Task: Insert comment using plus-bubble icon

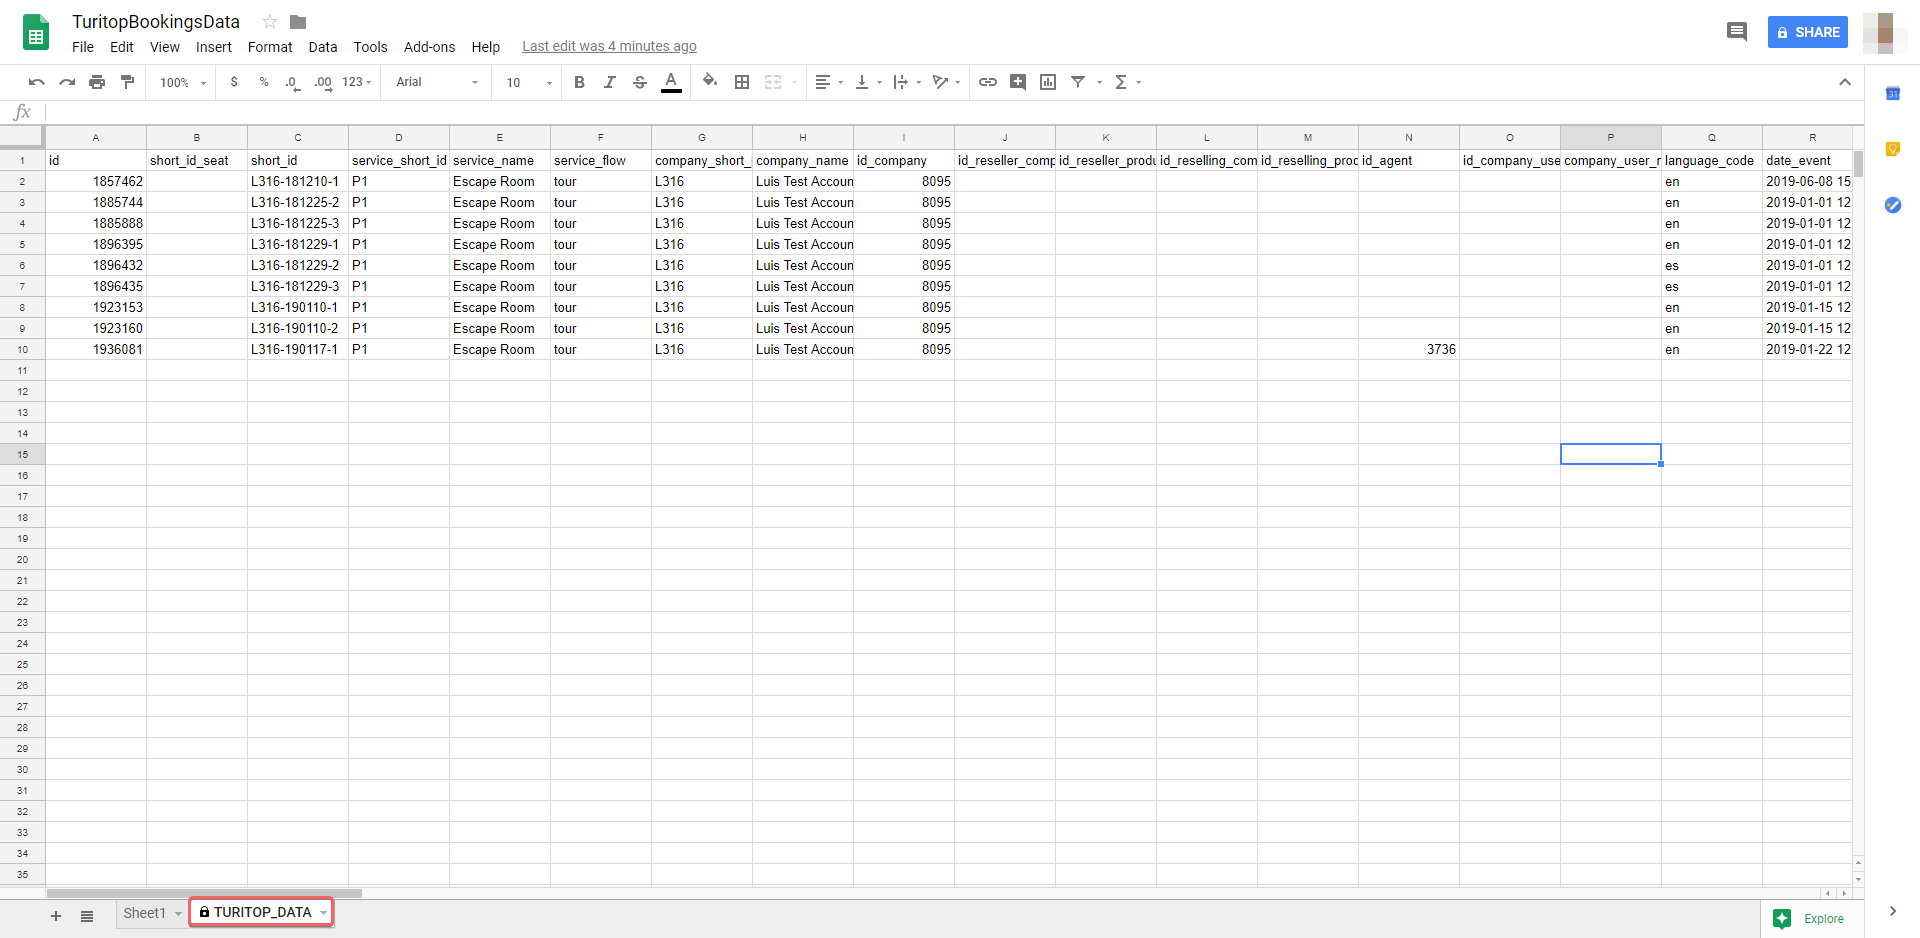Action: point(1018,82)
